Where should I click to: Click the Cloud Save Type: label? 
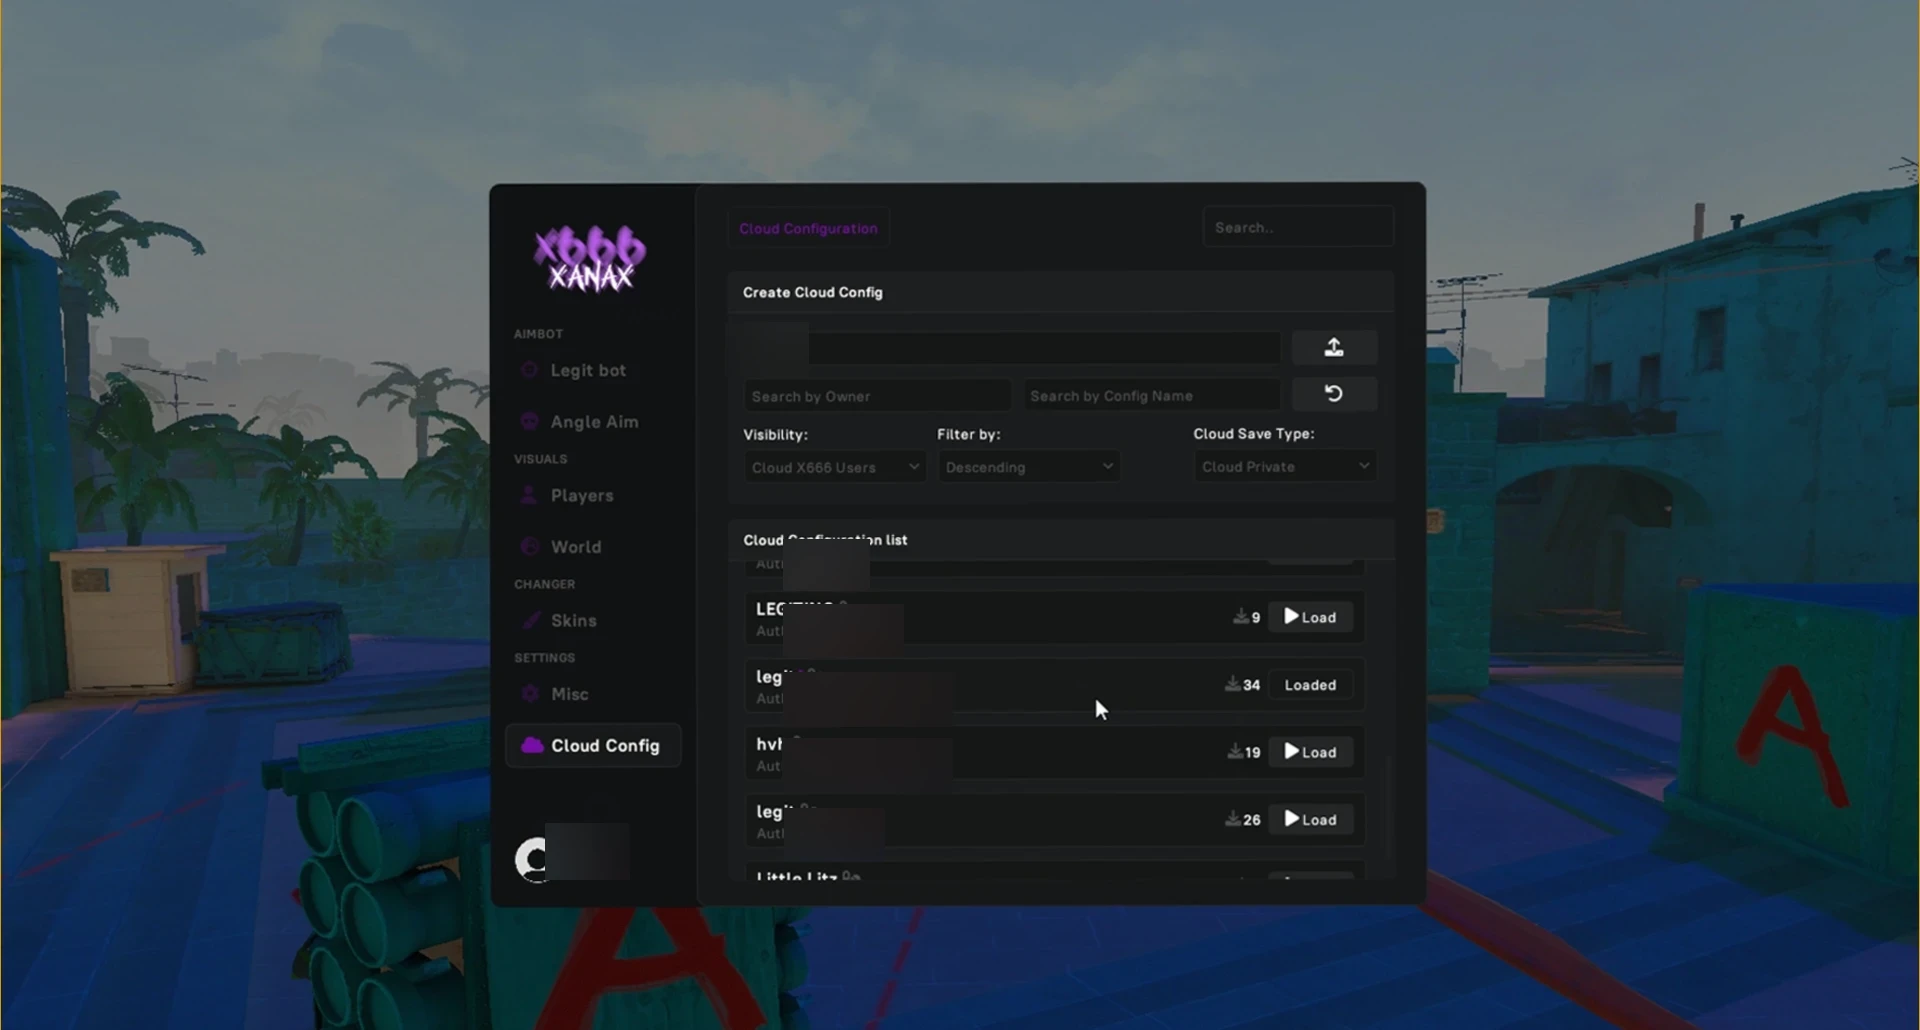pos(1253,433)
